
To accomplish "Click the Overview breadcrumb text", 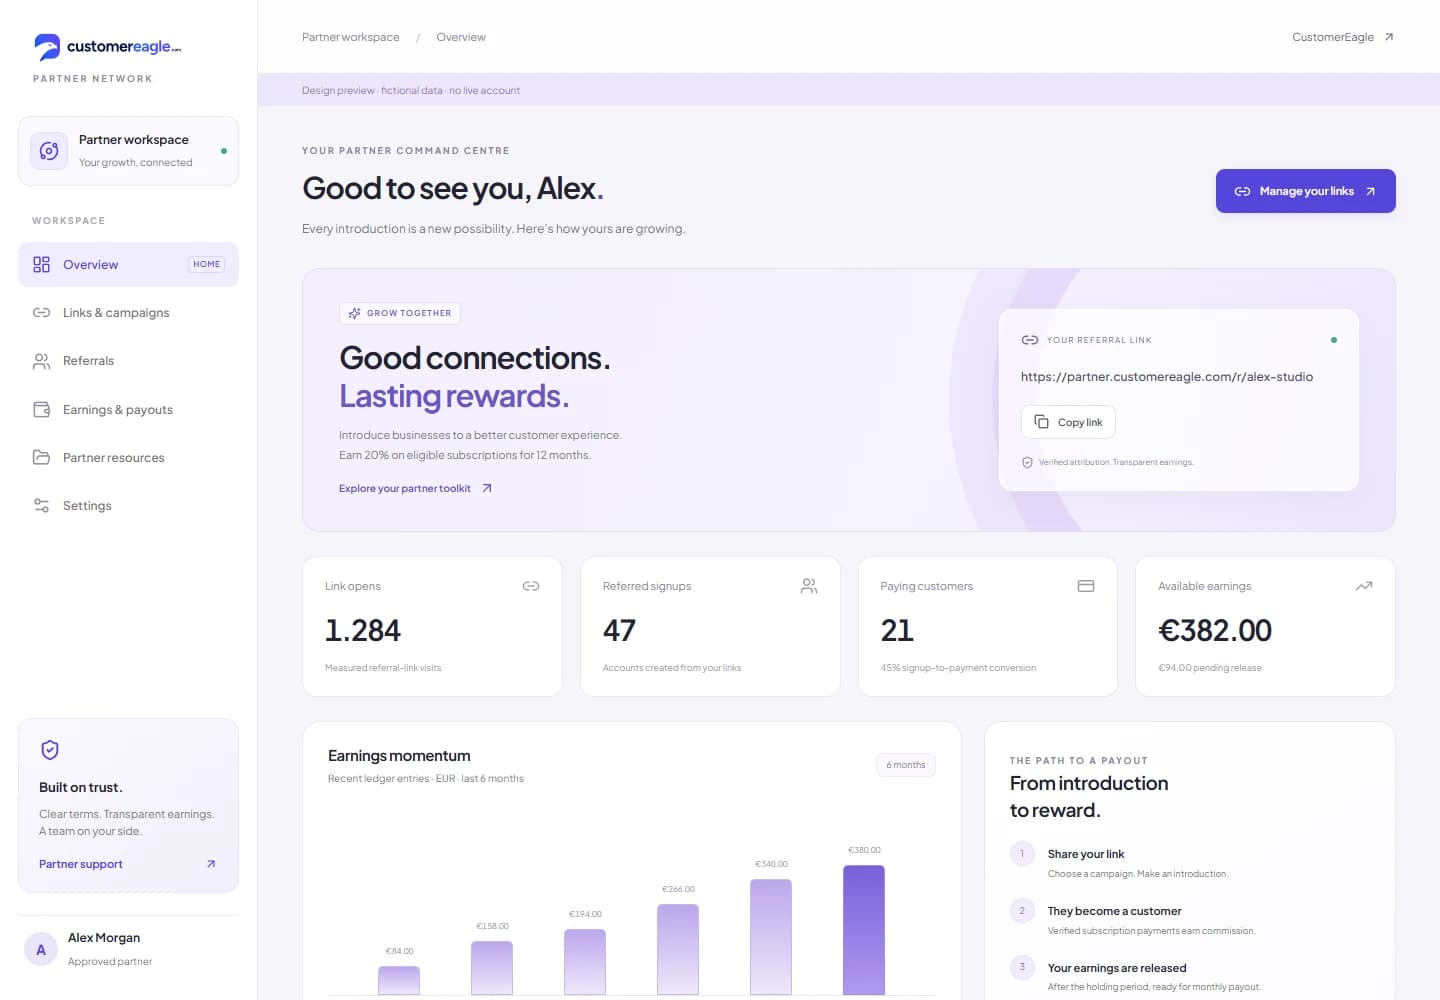I will 461,37.
